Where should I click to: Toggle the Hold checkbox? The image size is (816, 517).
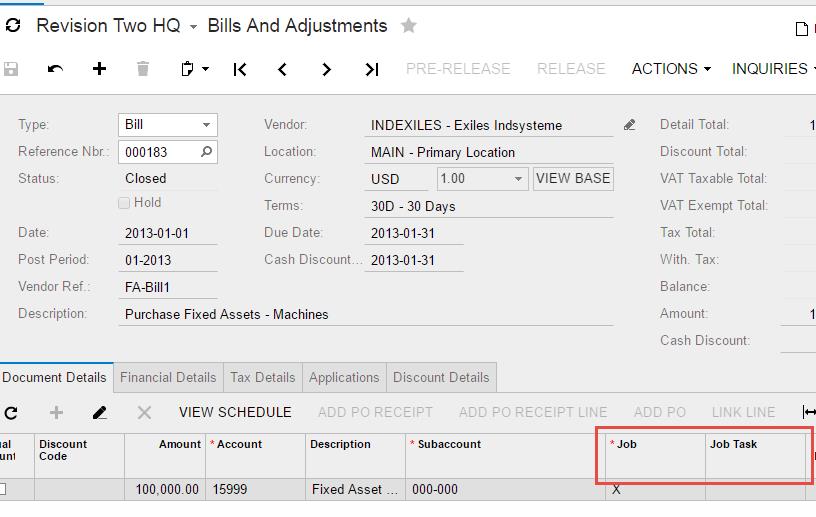[124, 203]
